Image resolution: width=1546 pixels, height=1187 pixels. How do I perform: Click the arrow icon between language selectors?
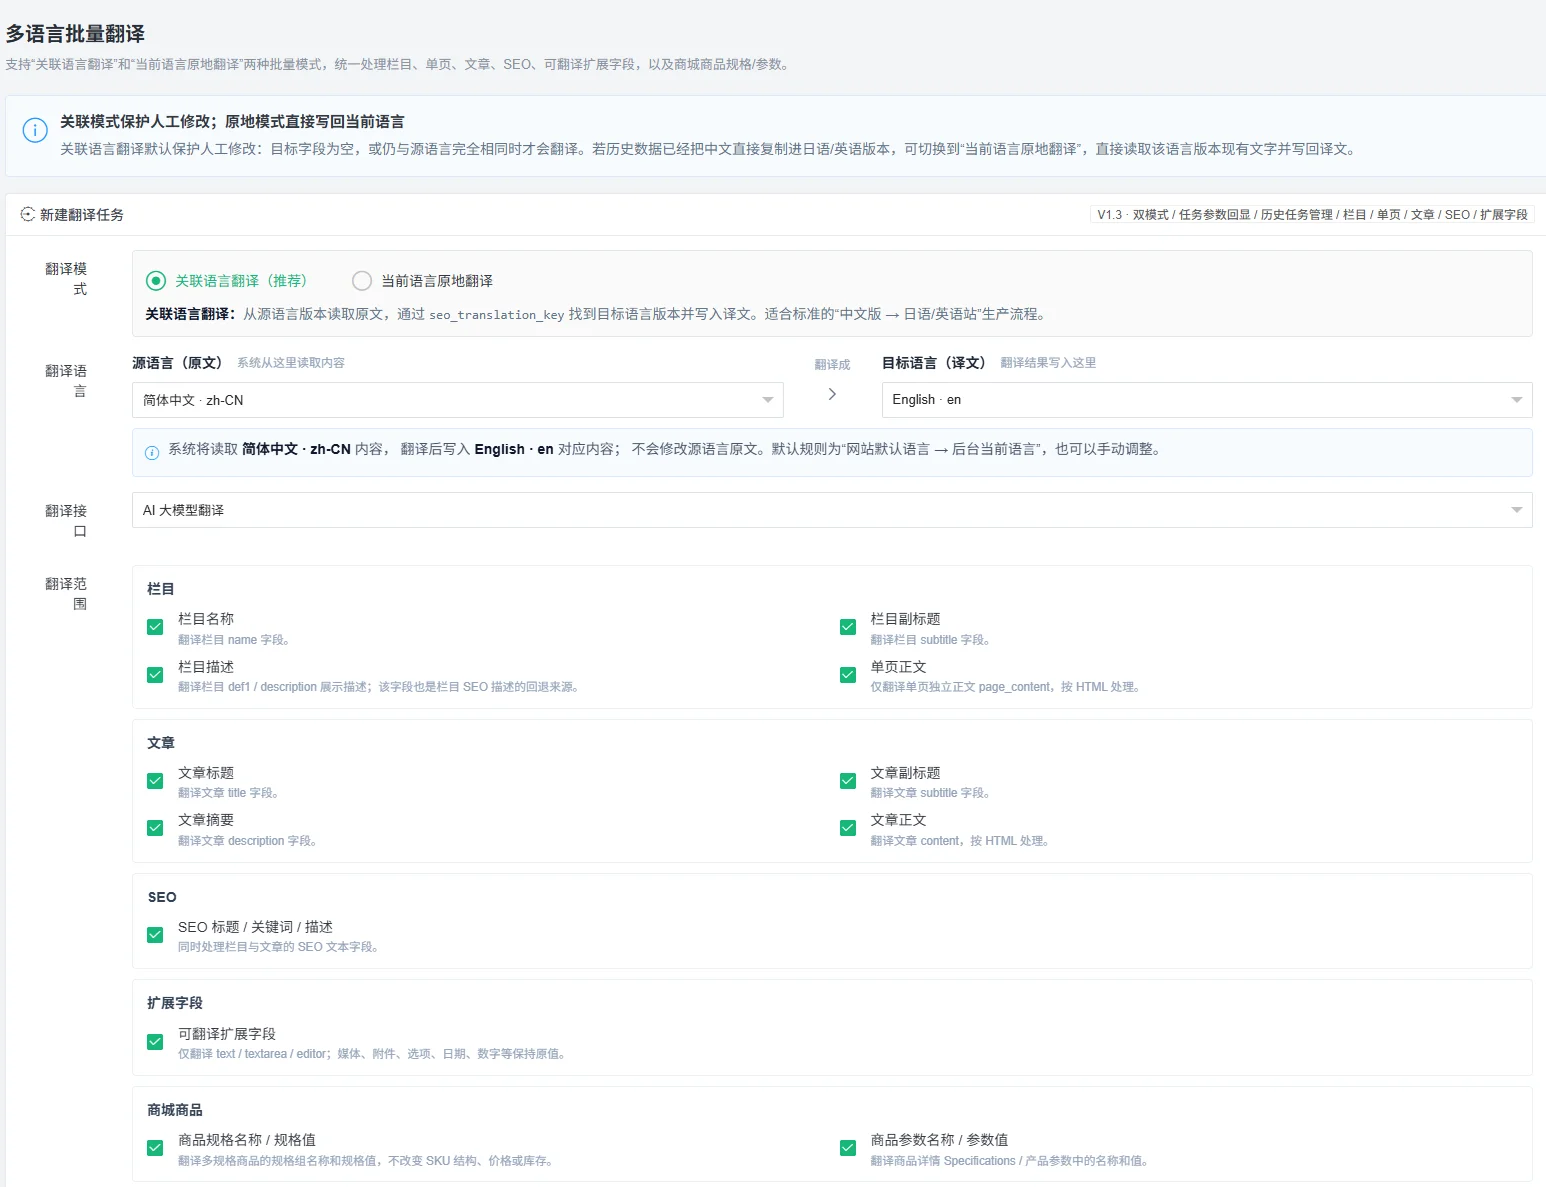(832, 394)
